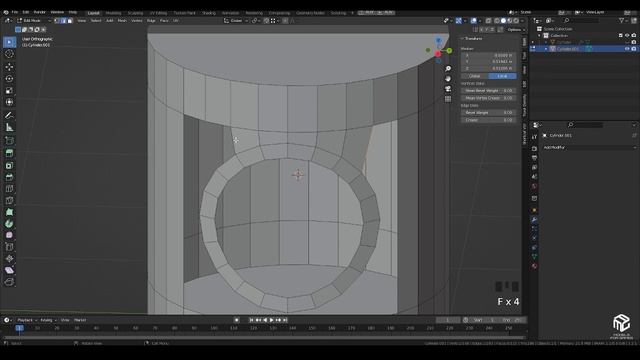Switch perspective/orthographic grid icon

tap(448, 99)
